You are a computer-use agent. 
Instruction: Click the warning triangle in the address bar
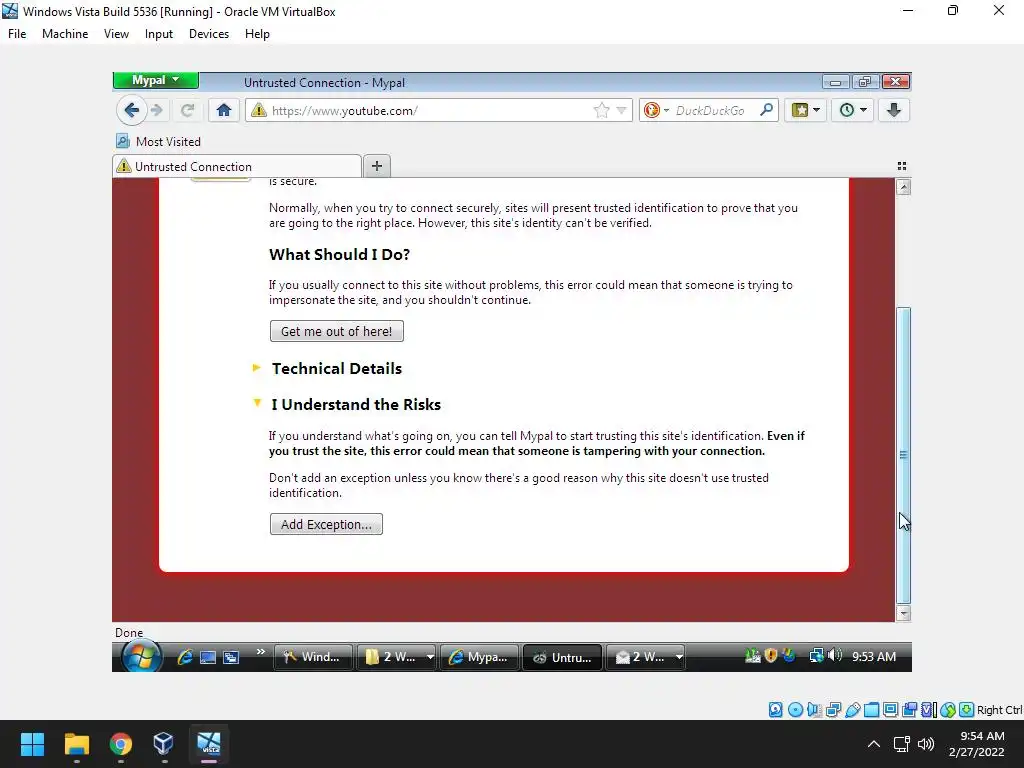coord(259,110)
